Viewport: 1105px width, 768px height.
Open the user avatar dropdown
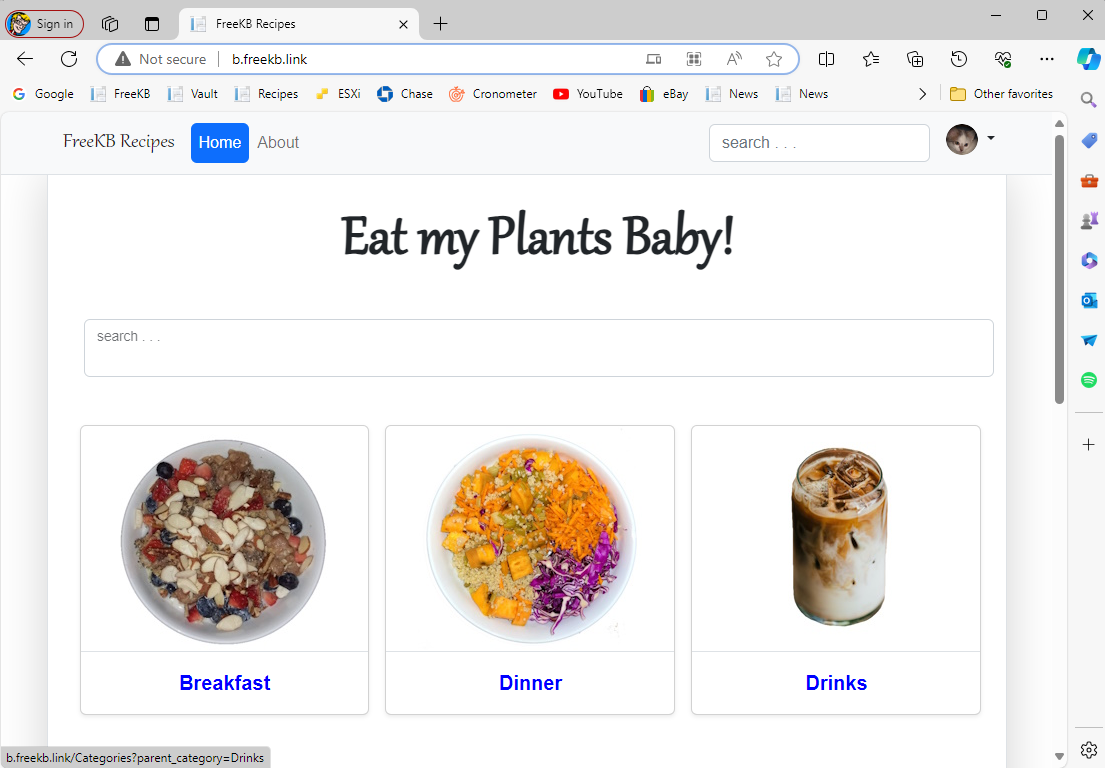click(x=971, y=140)
